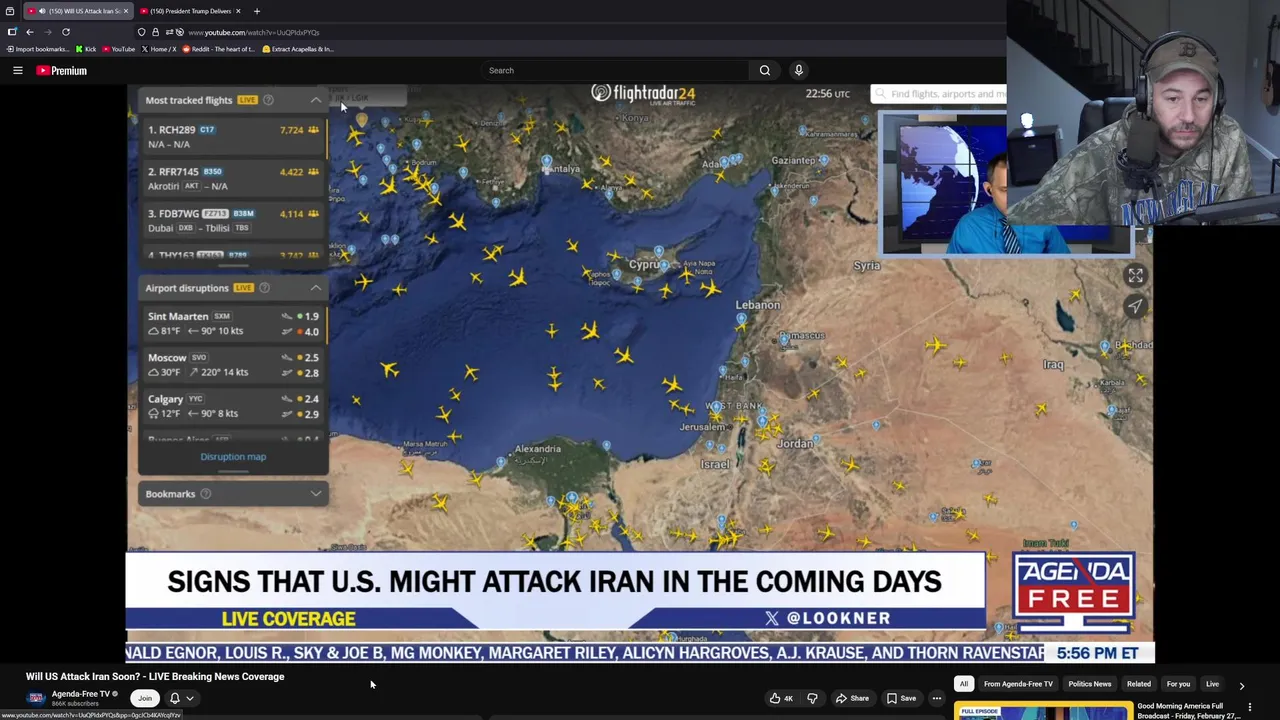The height and width of the screenshot is (720, 1280).
Task: Start voice search with microphone icon
Action: (798, 70)
